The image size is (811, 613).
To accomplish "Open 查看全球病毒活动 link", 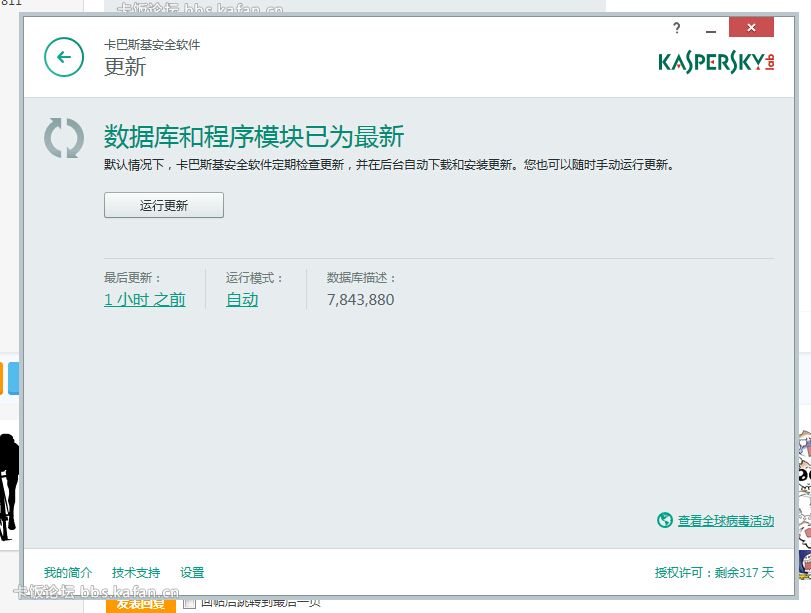I will click(x=726, y=520).
